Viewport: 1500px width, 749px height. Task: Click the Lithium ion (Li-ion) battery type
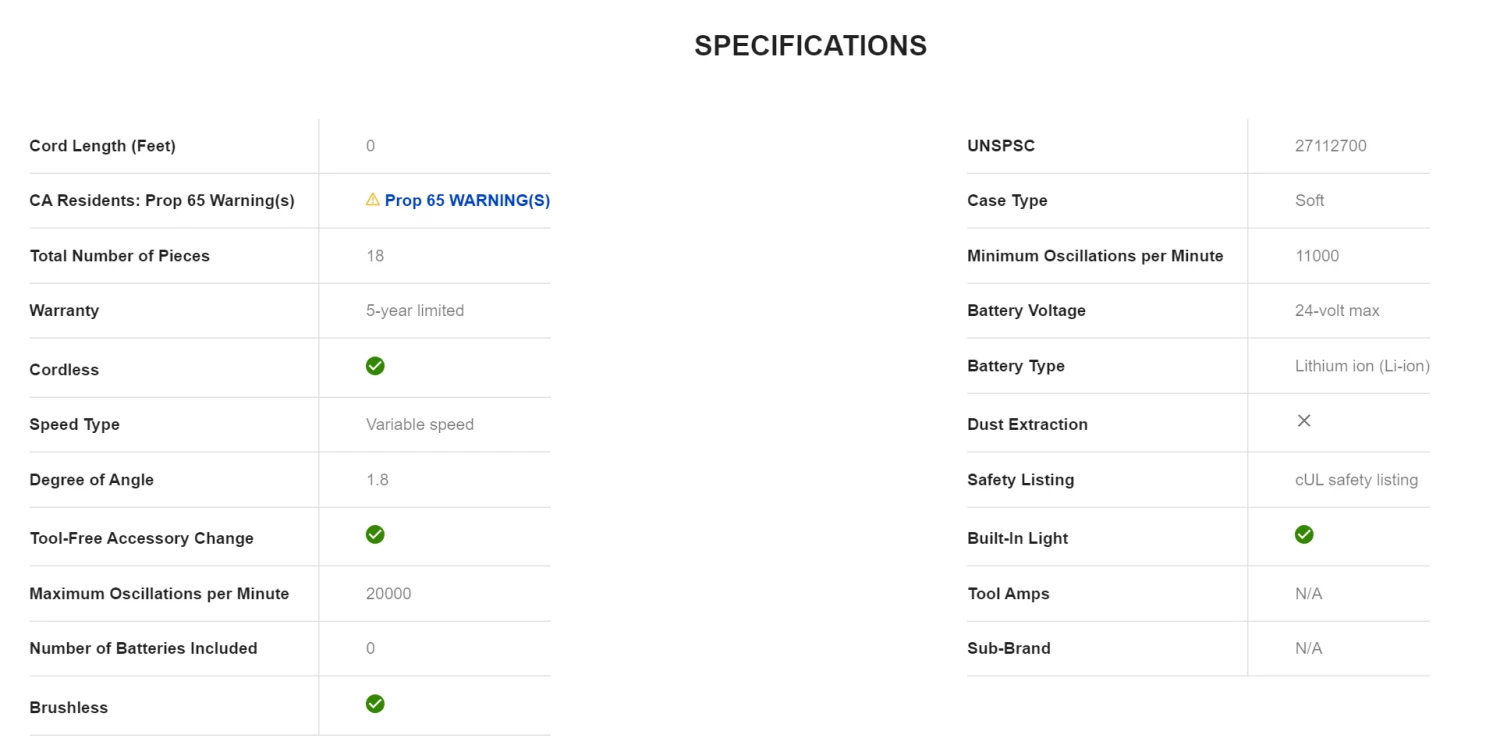pos(1362,366)
